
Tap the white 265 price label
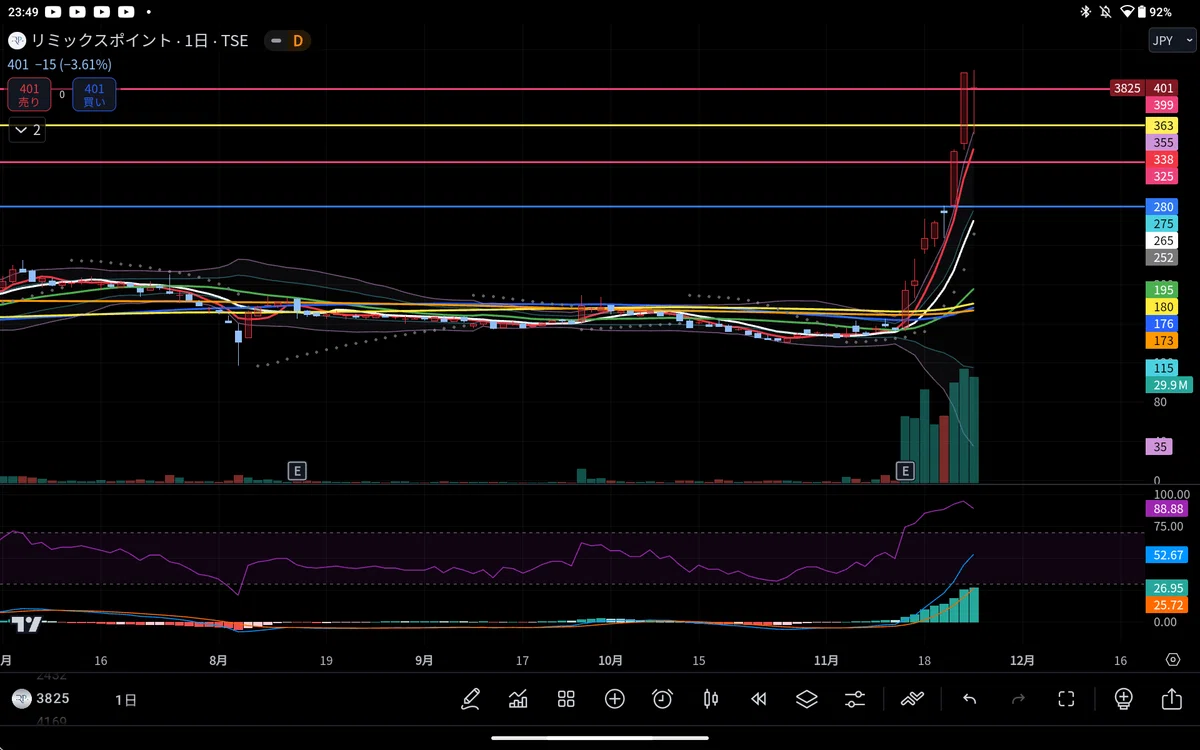point(1163,241)
